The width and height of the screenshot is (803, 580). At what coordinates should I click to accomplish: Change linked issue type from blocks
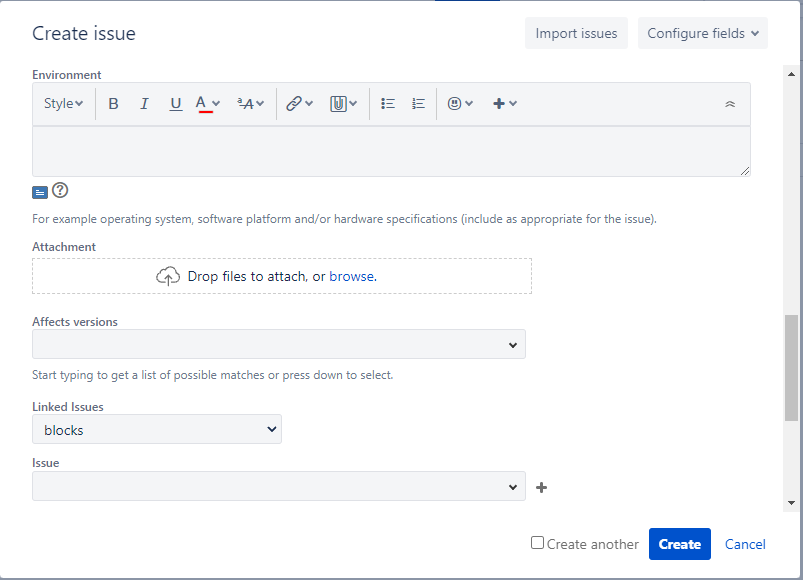point(156,429)
